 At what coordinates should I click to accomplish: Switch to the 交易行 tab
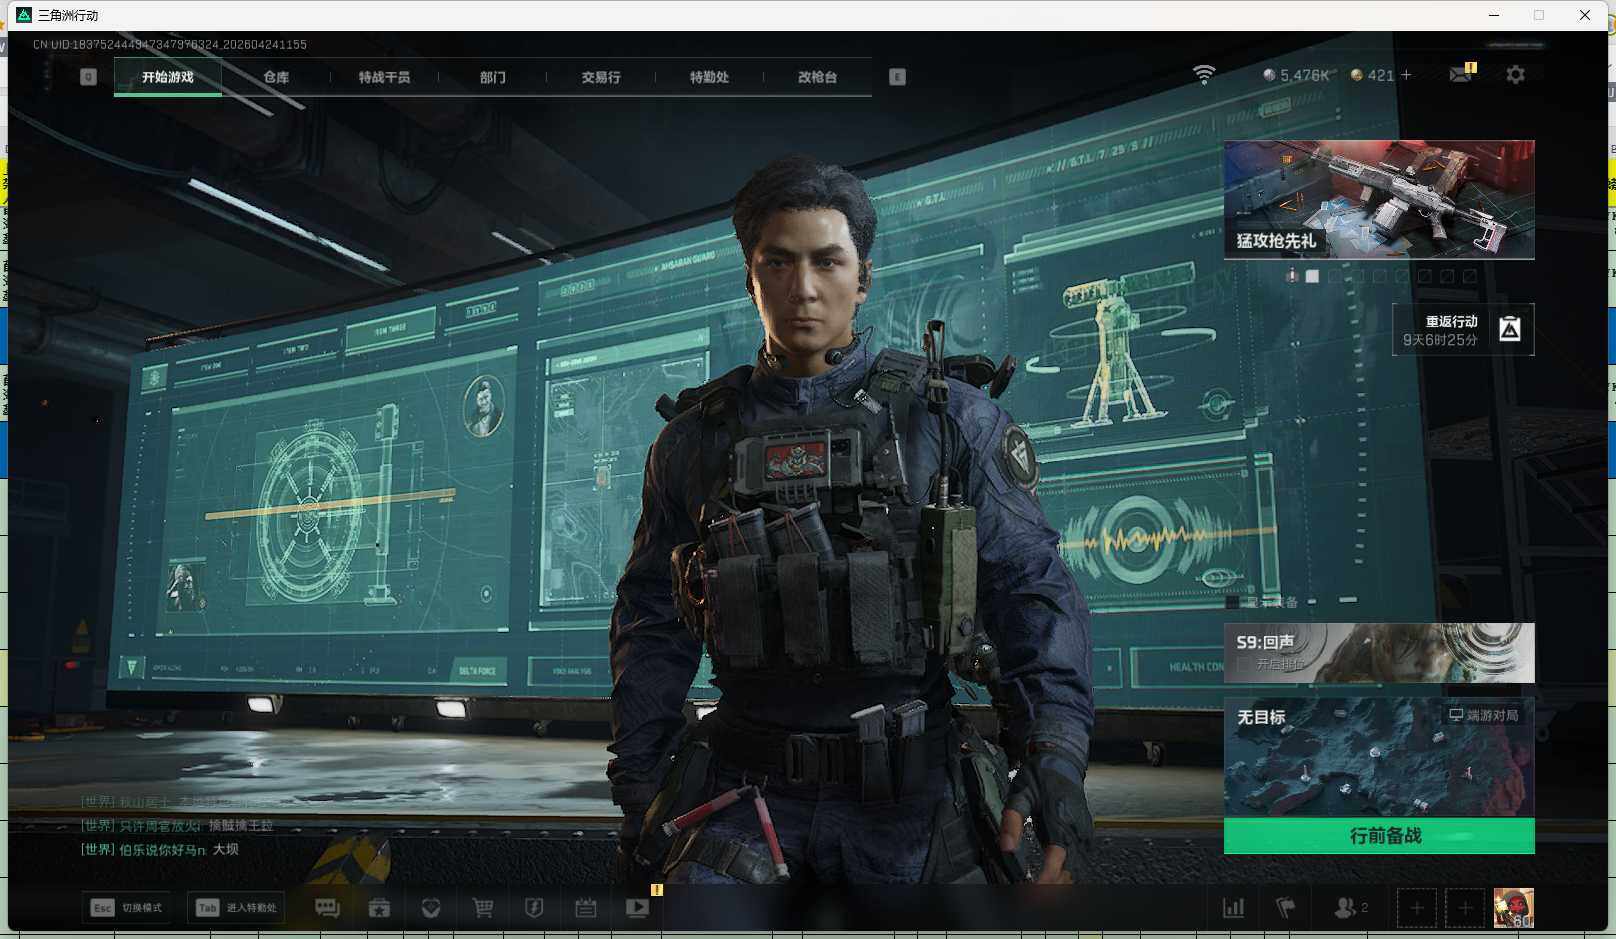click(x=601, y=77)
